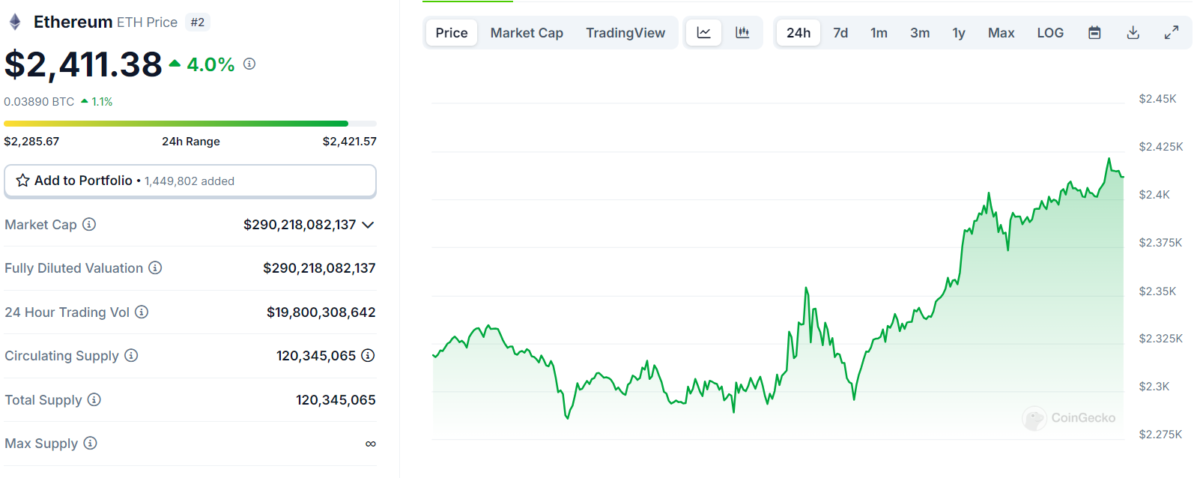
Task: Click info icon right of circulating supply value
Action: [368, 356]
